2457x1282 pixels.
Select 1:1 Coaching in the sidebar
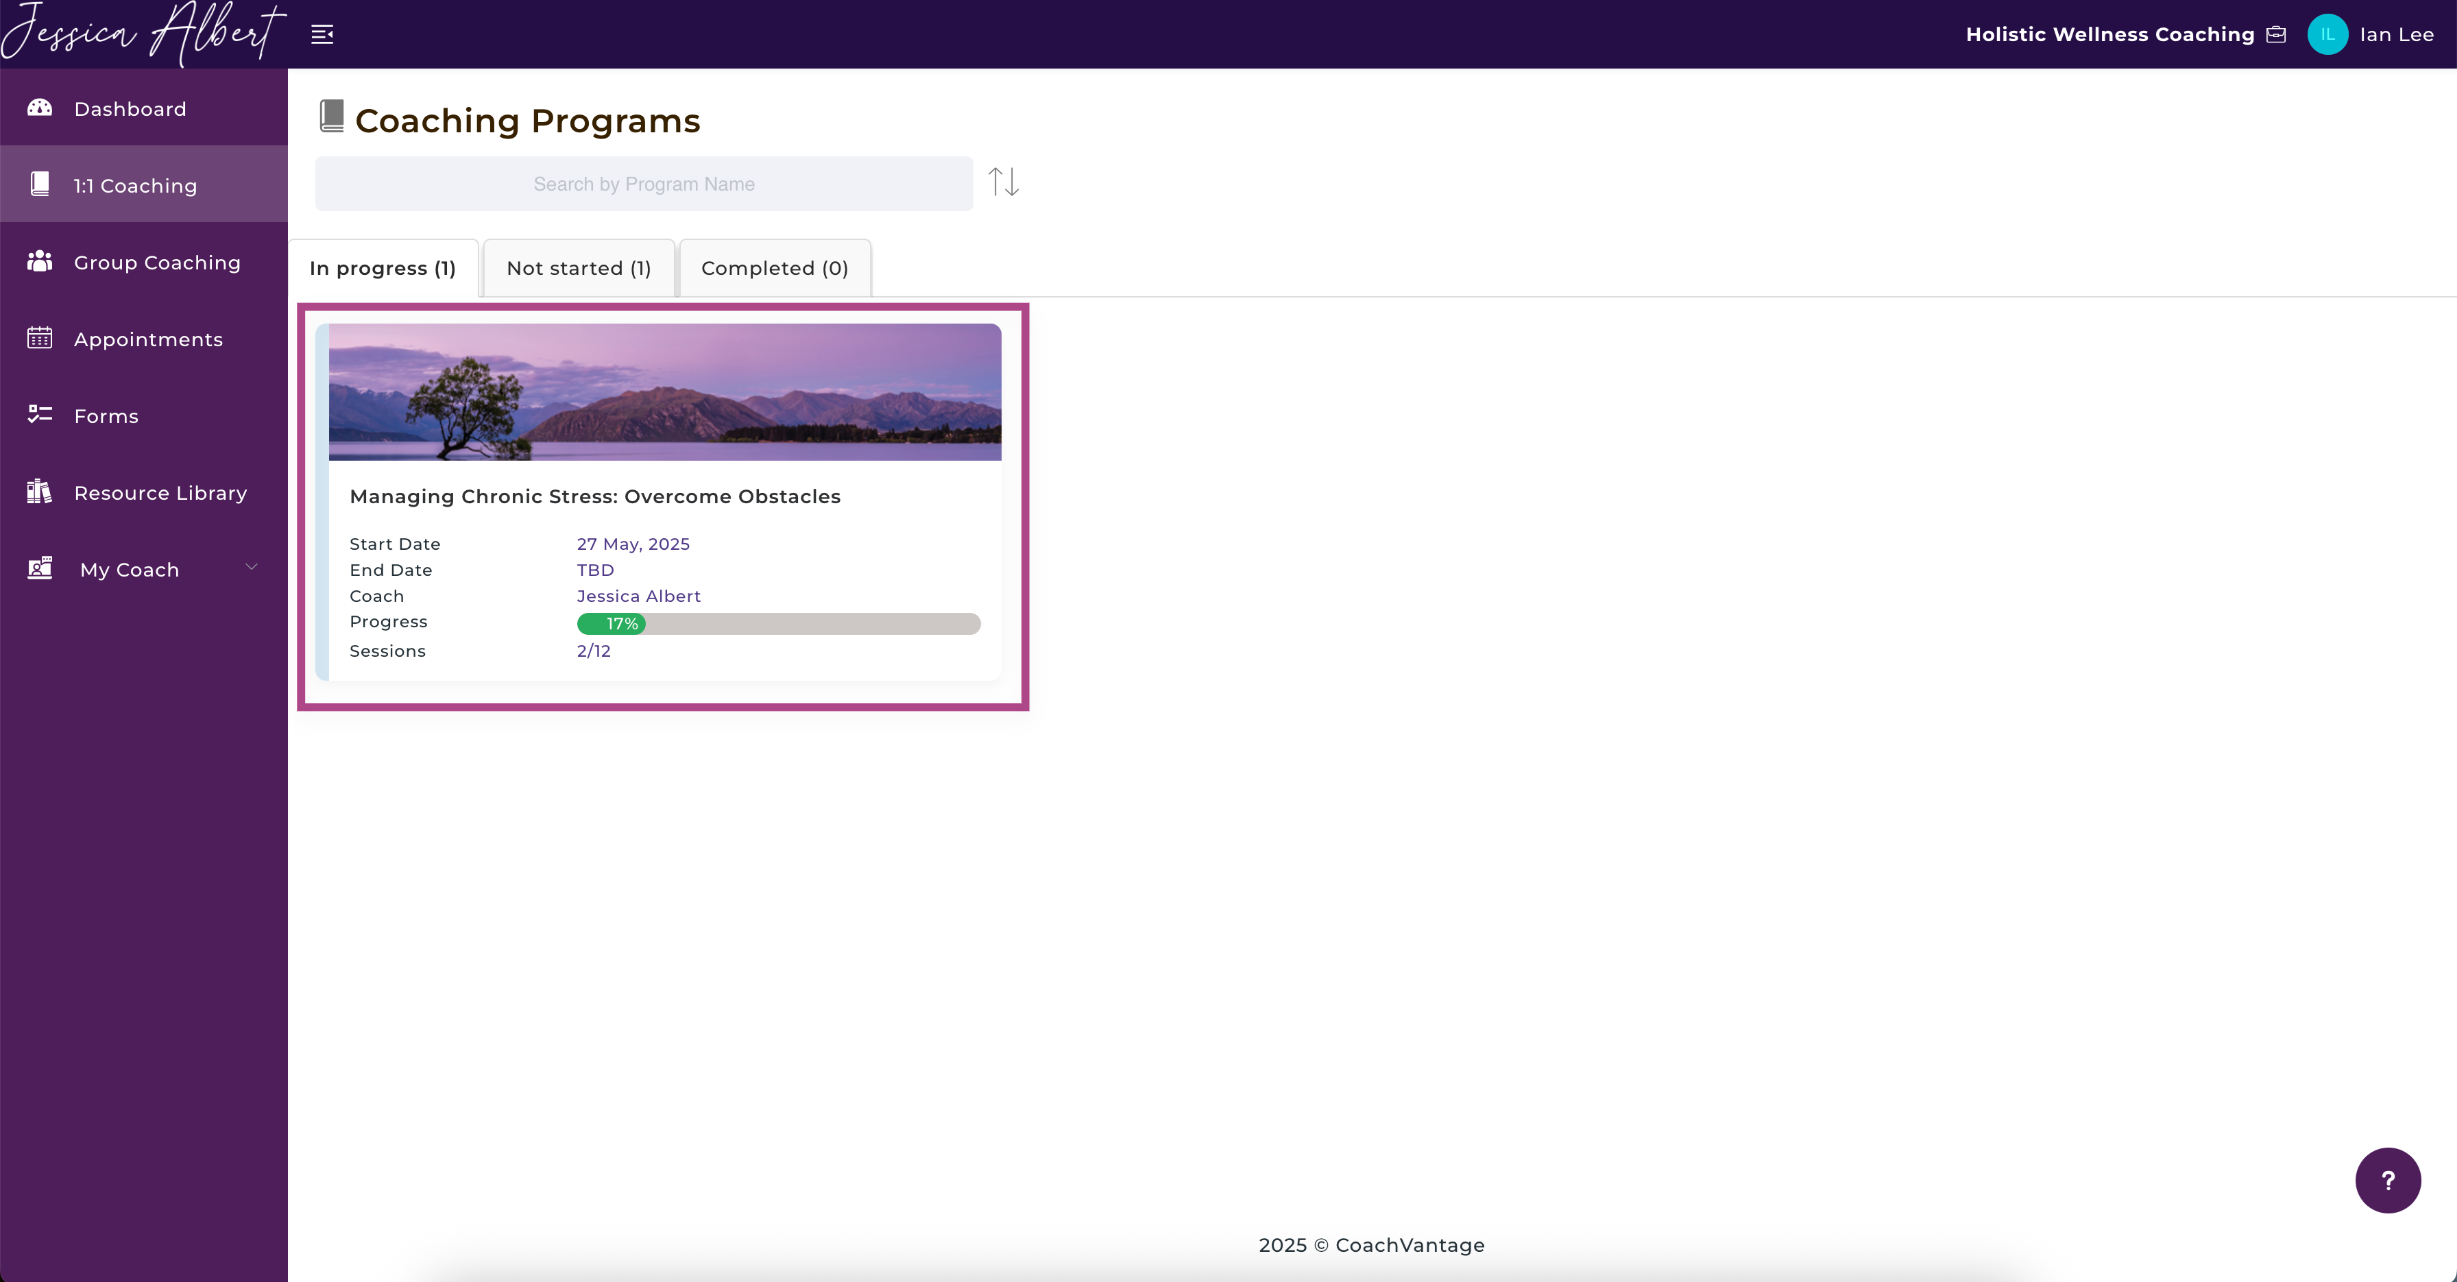click(144, 185)
